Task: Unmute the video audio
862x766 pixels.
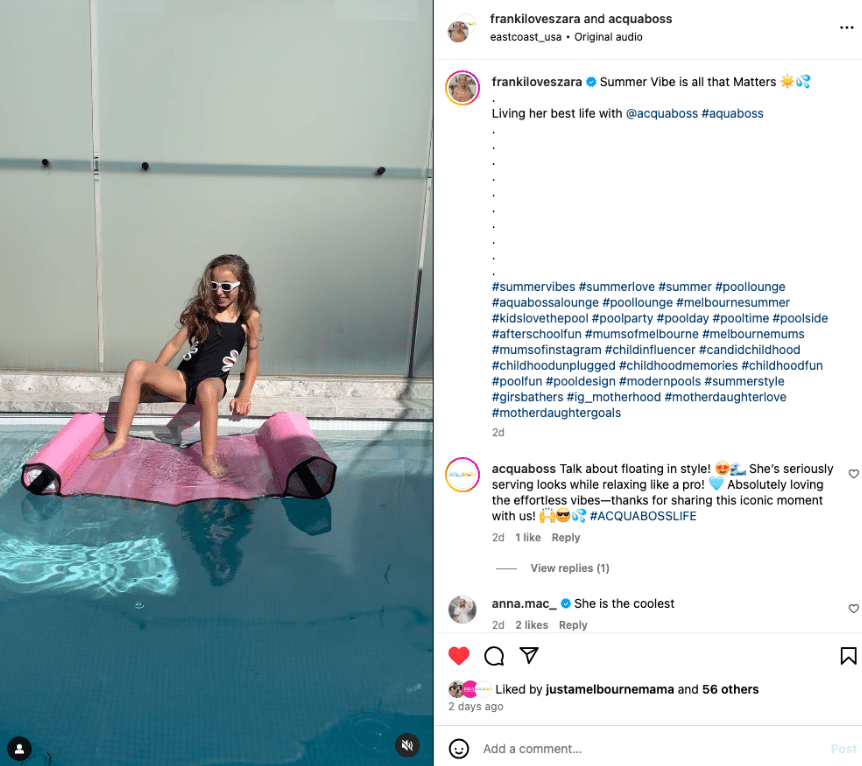Action: click(407, 745)
